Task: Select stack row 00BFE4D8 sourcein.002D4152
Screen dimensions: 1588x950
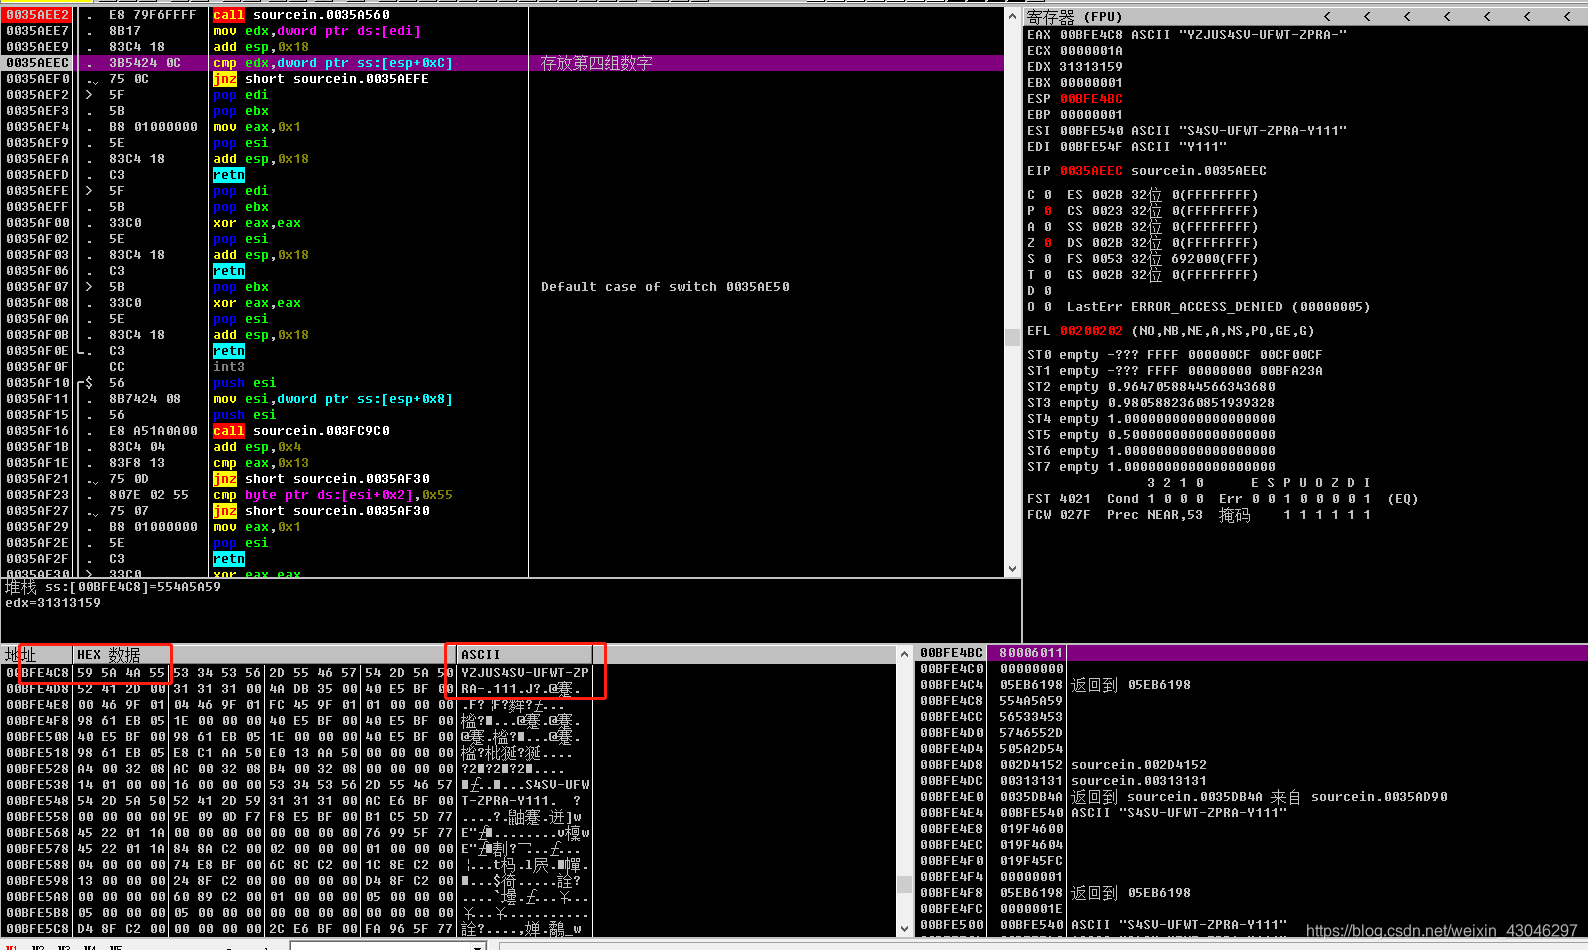Action: (1252, 765)
